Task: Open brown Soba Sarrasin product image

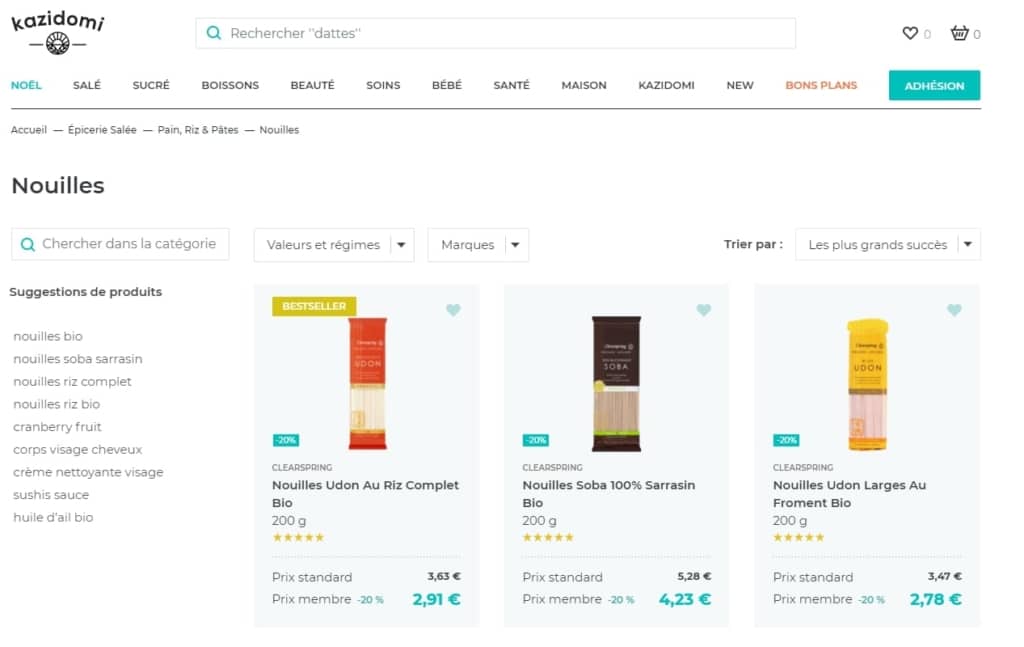Action: 616,383
